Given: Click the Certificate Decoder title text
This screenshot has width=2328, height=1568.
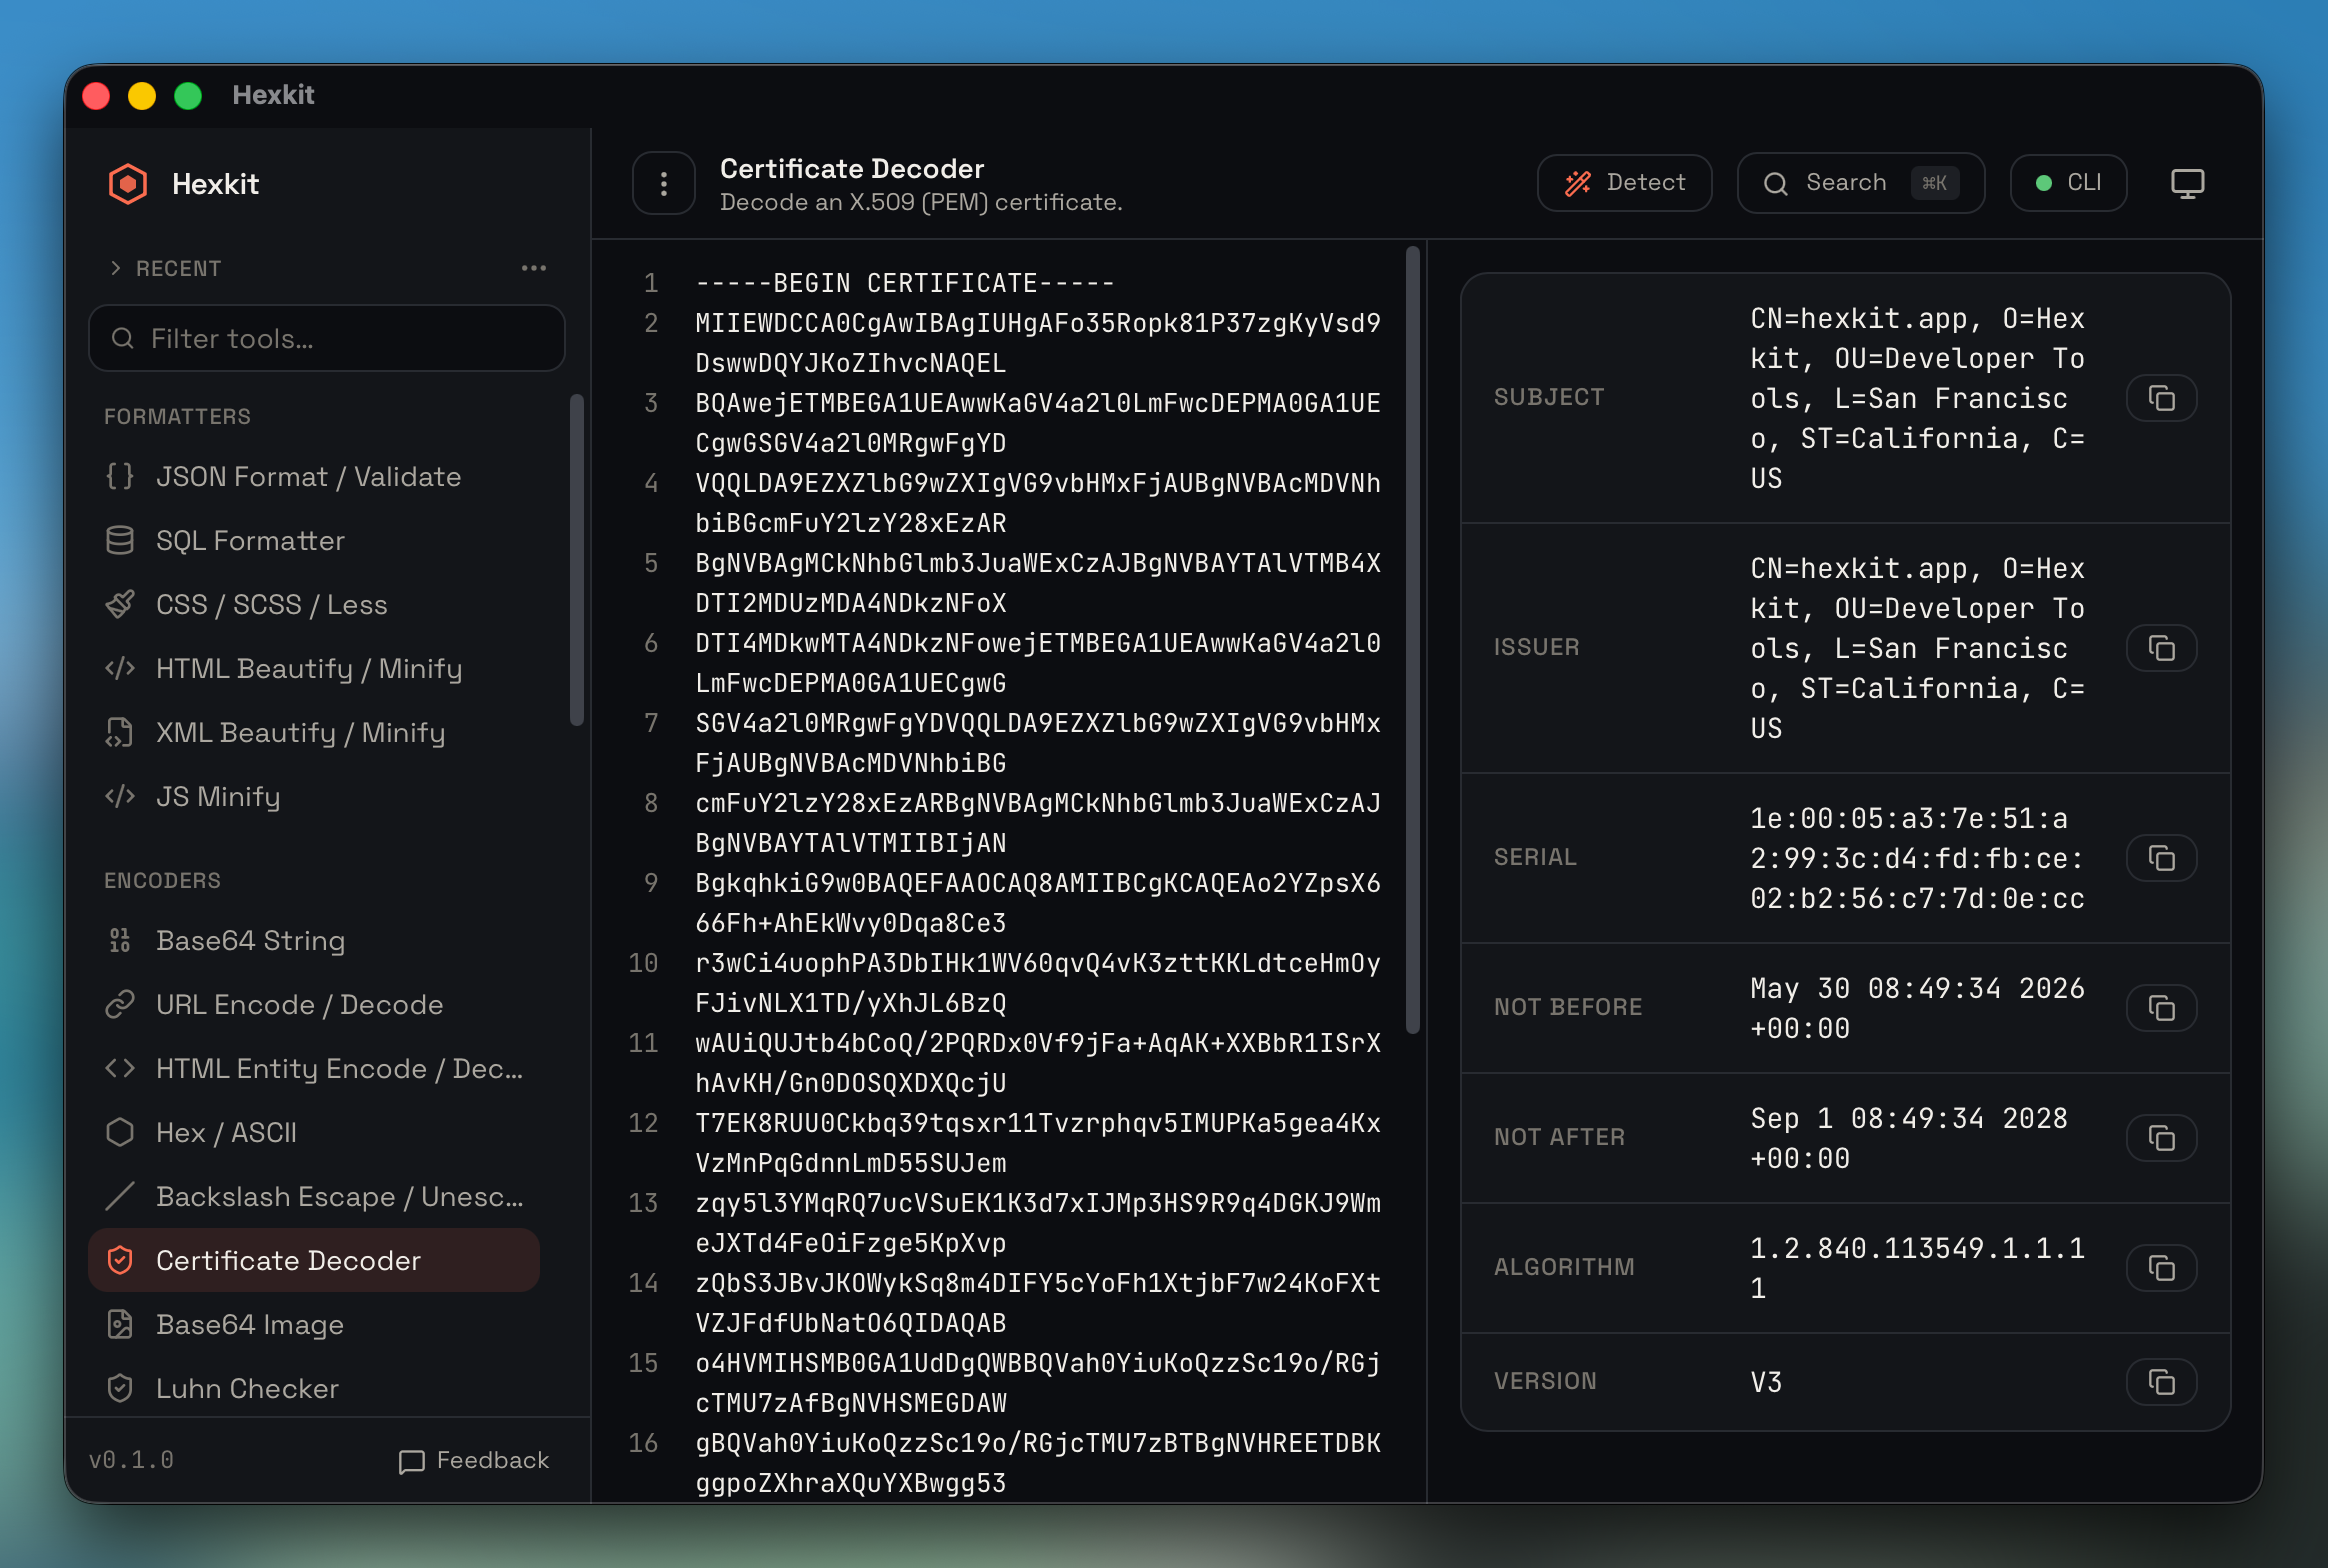Looking at the screenshot, I should (852, 168).
